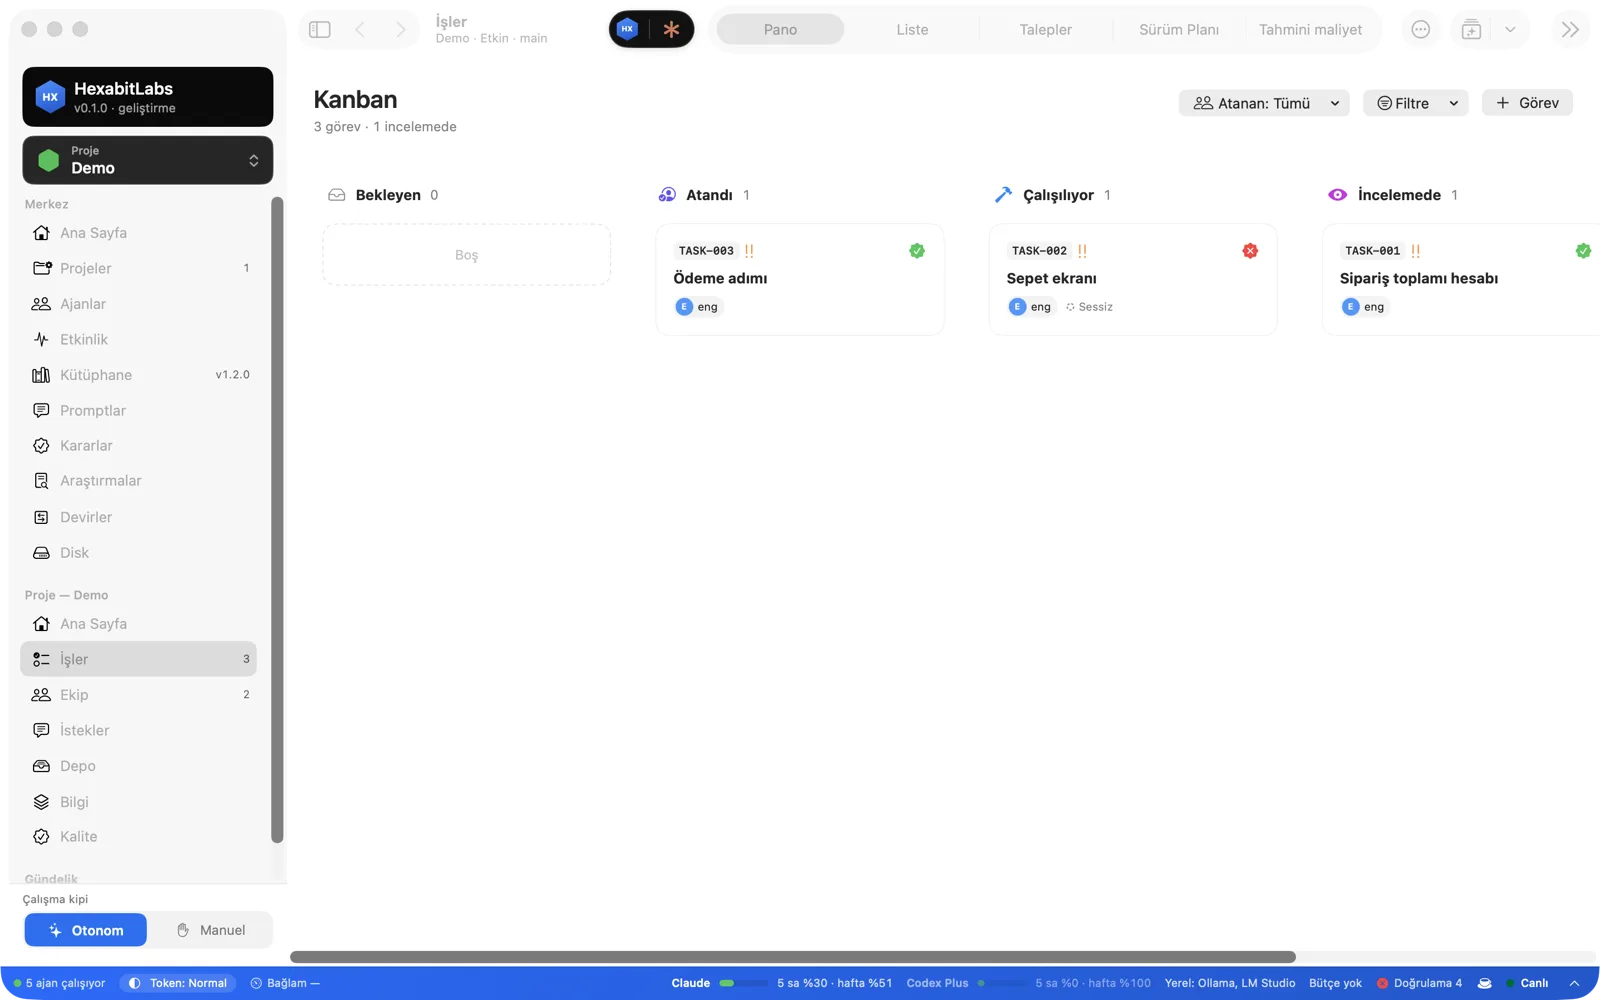This screenshot has width=1600, height=1000.
Task: Add a new task with Görev button
Action: (1527, 103)
